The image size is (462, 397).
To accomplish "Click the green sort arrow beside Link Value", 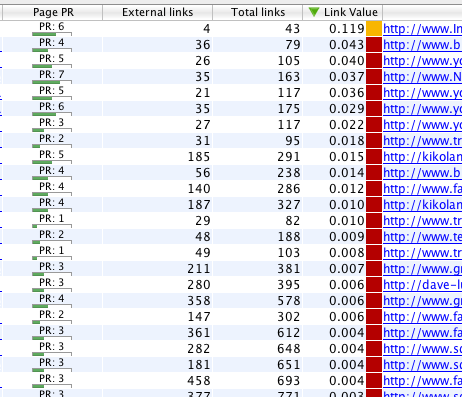I will (x=314, y=12).
